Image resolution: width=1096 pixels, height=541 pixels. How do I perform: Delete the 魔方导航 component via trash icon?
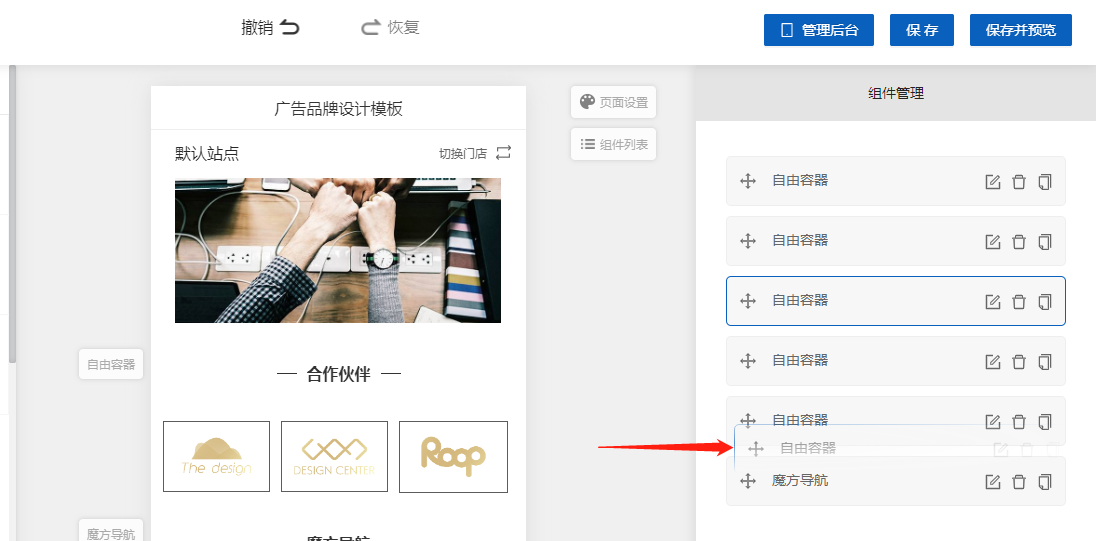coord(1019,482)
